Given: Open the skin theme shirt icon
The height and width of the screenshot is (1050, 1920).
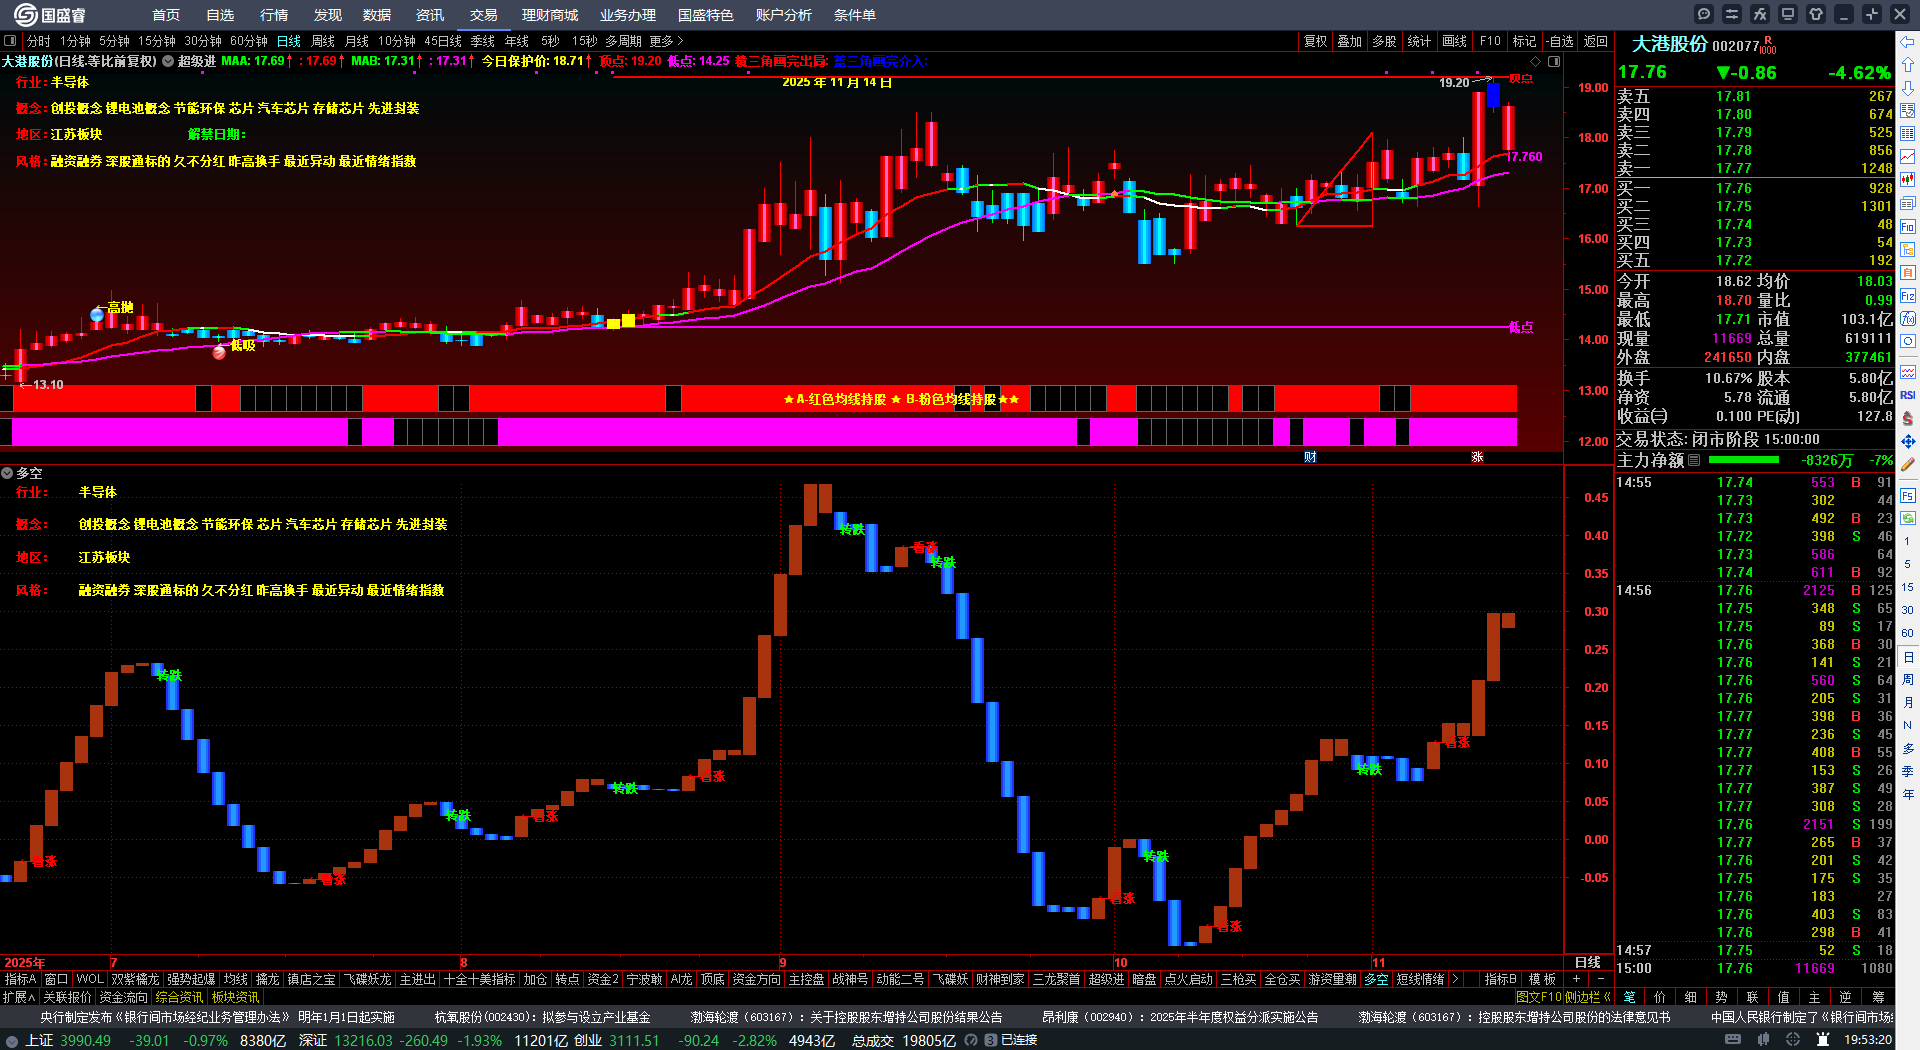Looking at the screenshot, I should [x=1816, y=14].
